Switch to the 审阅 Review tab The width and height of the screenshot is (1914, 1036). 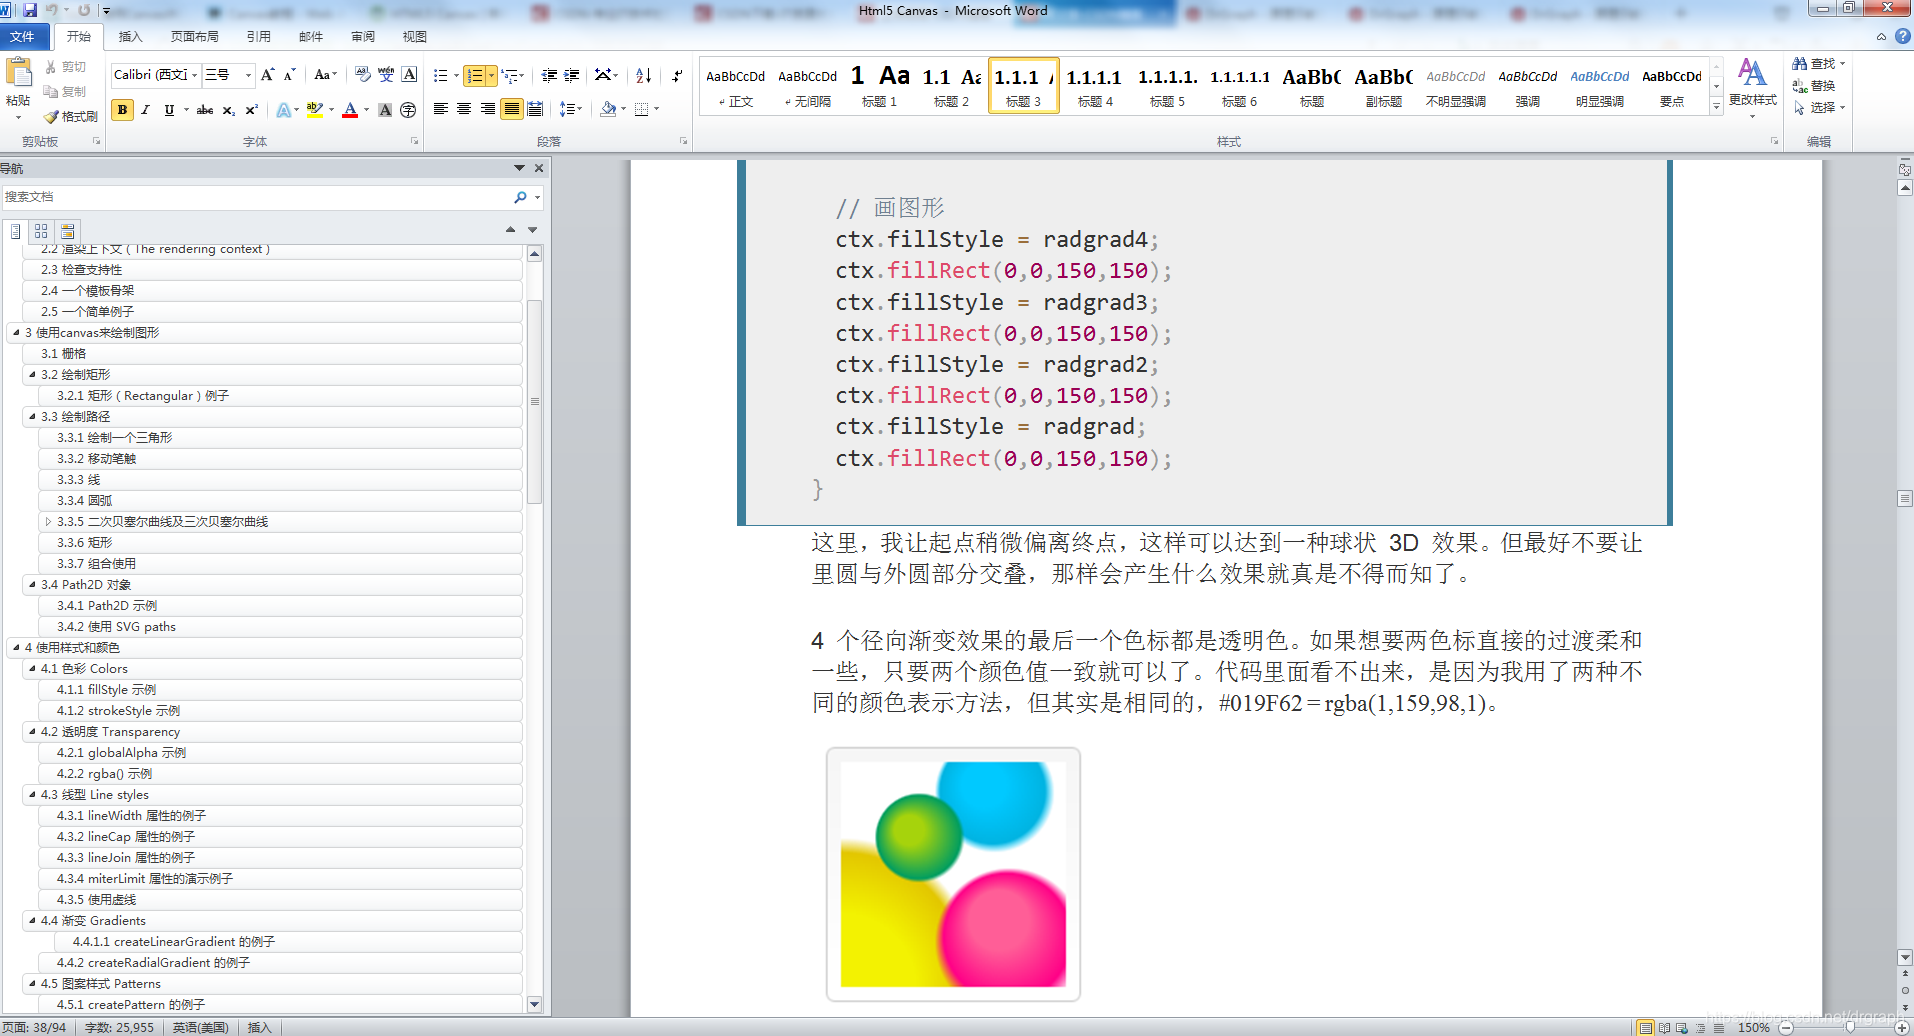(x=363, y=36)
